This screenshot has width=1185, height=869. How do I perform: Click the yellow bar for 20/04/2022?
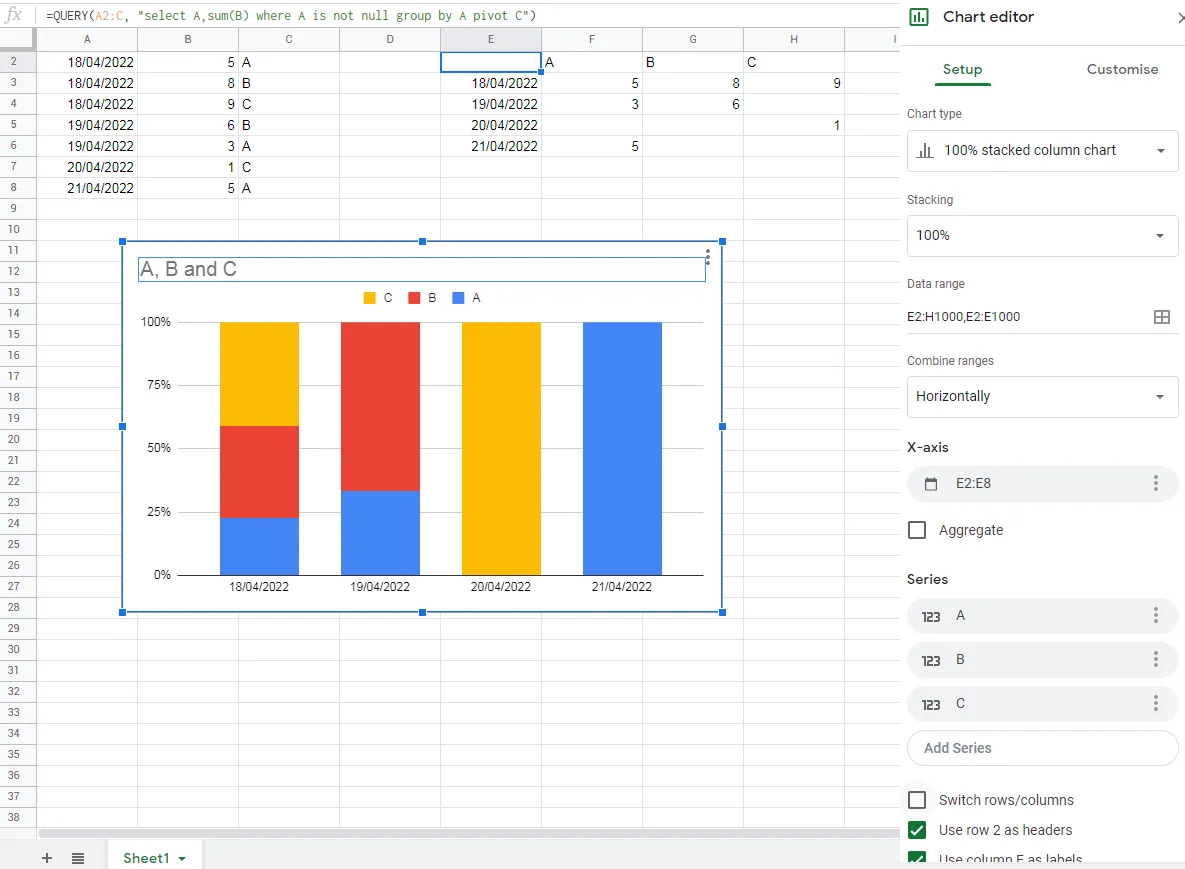[x=501, y=448]
